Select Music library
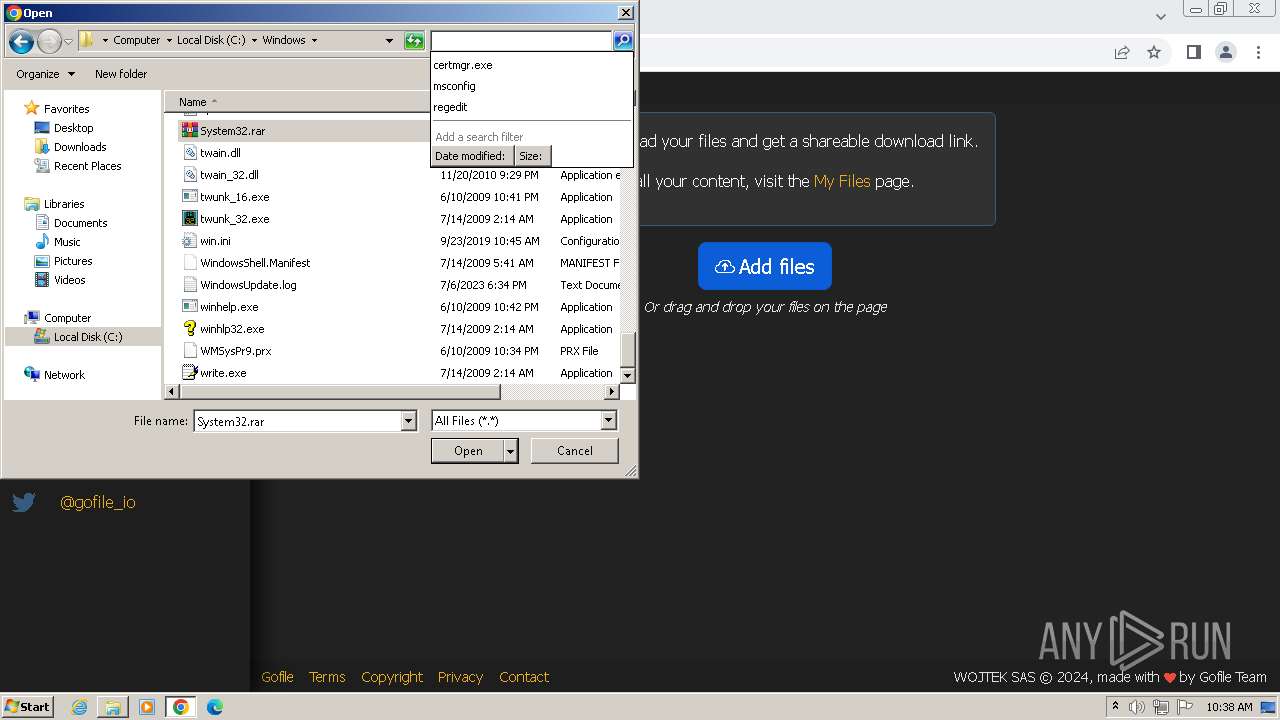 tap(58, 242)
